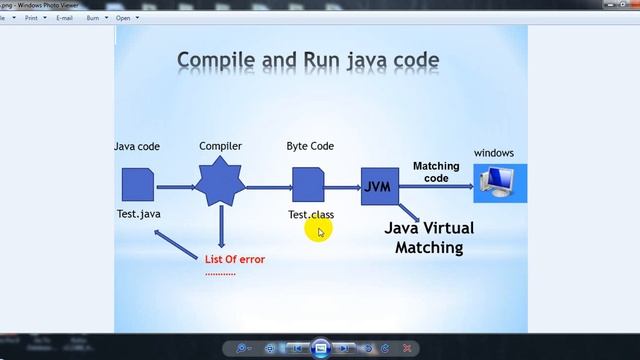This screenshot has height=360, width=640.
Task: Click the blue JVM box
Action: point(380,186)
